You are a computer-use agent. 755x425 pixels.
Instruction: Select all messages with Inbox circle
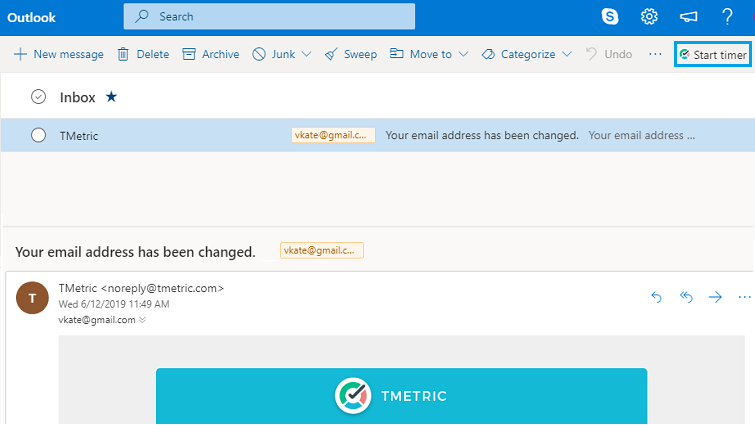coord(39,97)
